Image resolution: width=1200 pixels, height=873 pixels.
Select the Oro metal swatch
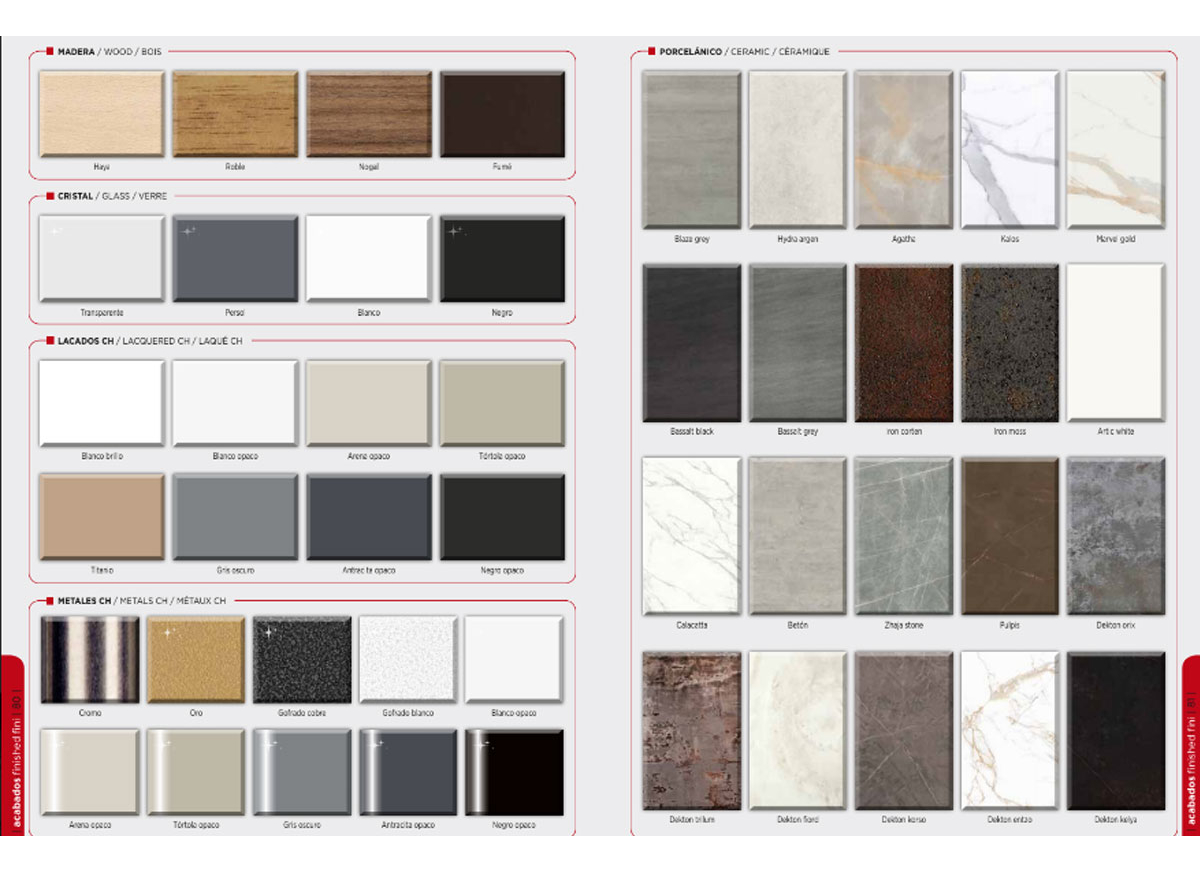(x=196, y=660)
